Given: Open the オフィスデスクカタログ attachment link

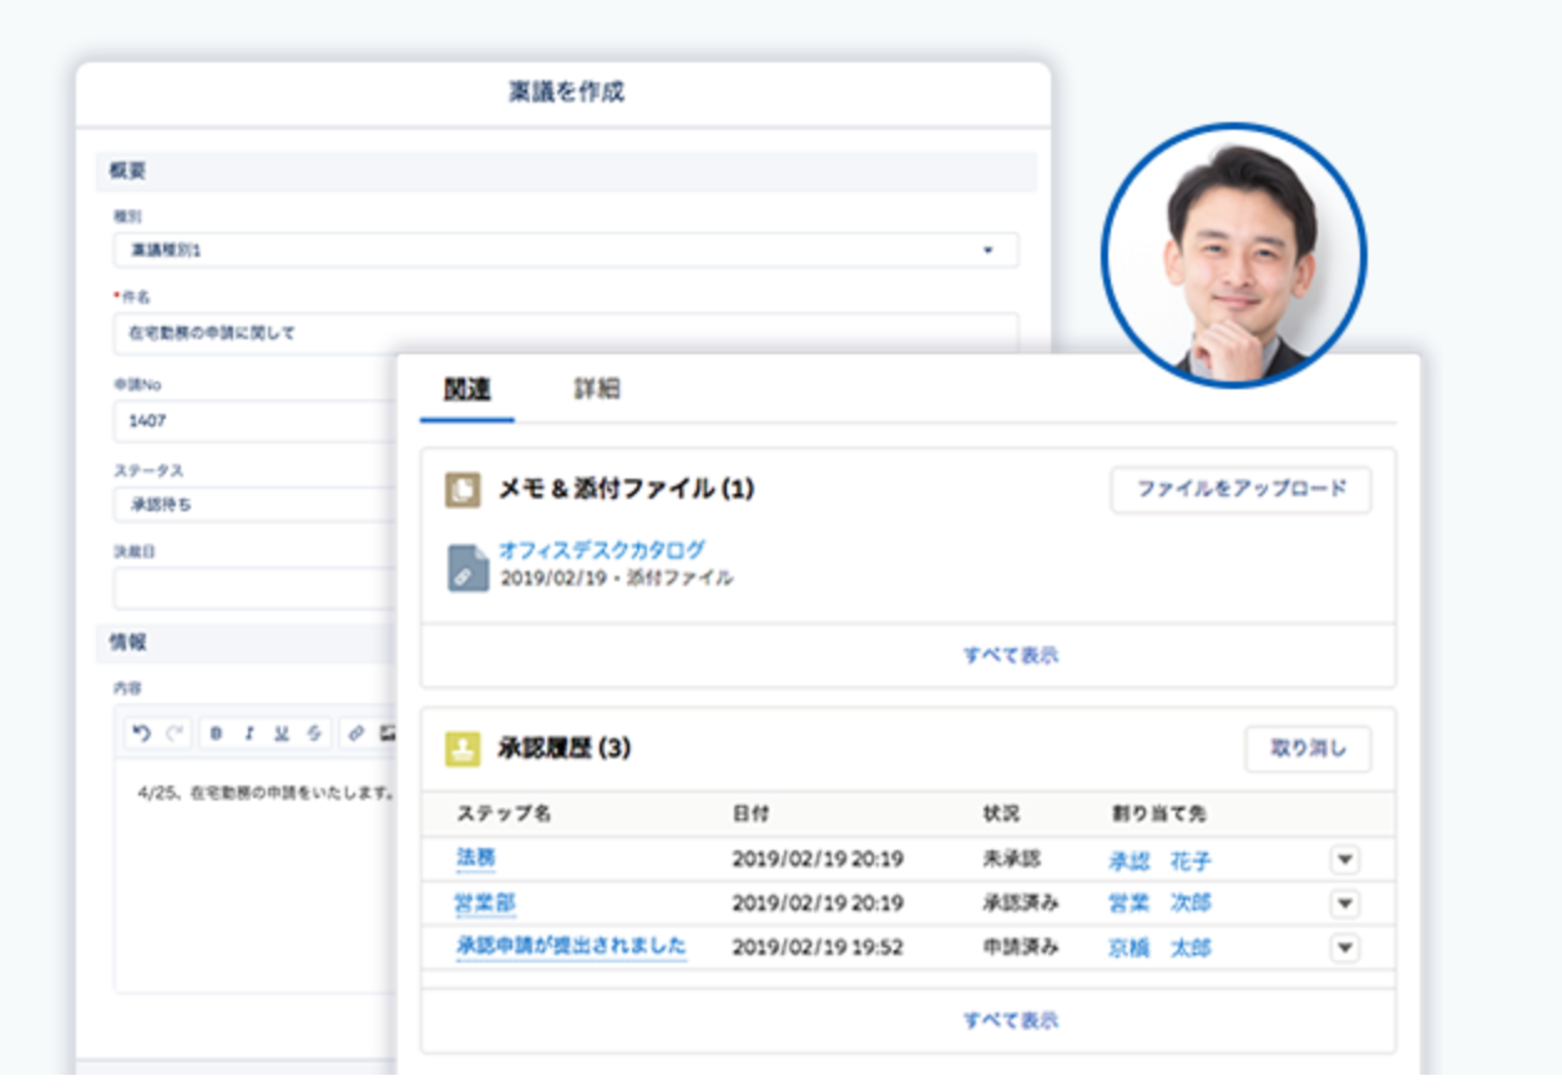Looking at the screenshot, I should 601,549.
